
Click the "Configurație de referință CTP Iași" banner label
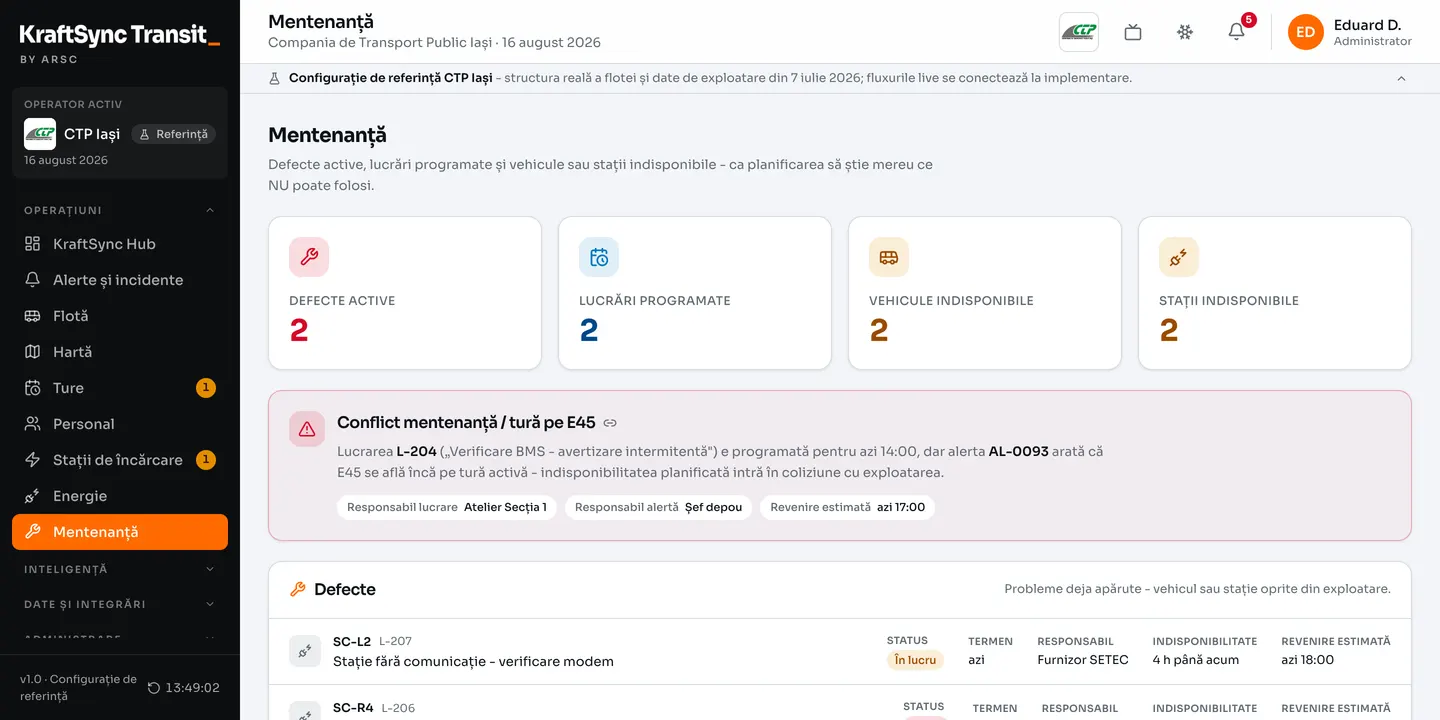pos(391,78)
